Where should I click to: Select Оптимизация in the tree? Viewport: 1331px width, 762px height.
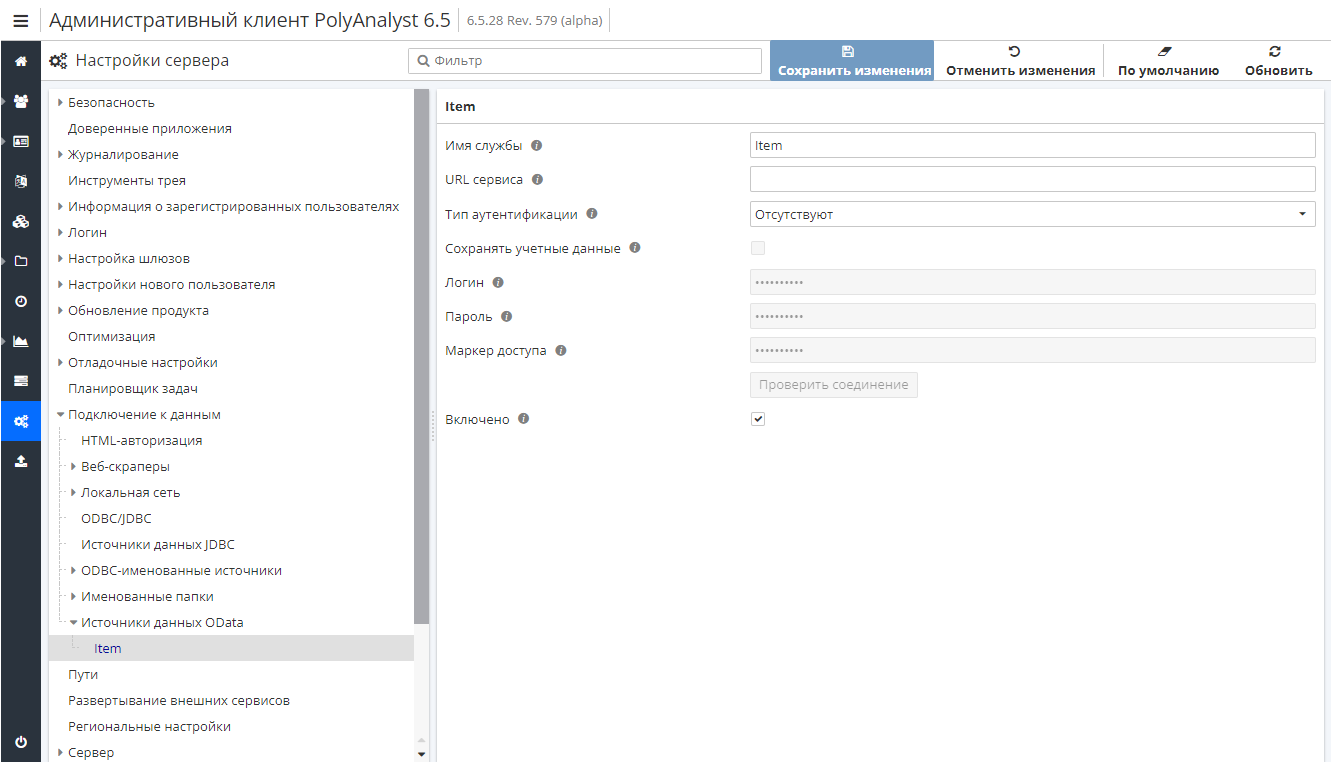click(112, 336)
